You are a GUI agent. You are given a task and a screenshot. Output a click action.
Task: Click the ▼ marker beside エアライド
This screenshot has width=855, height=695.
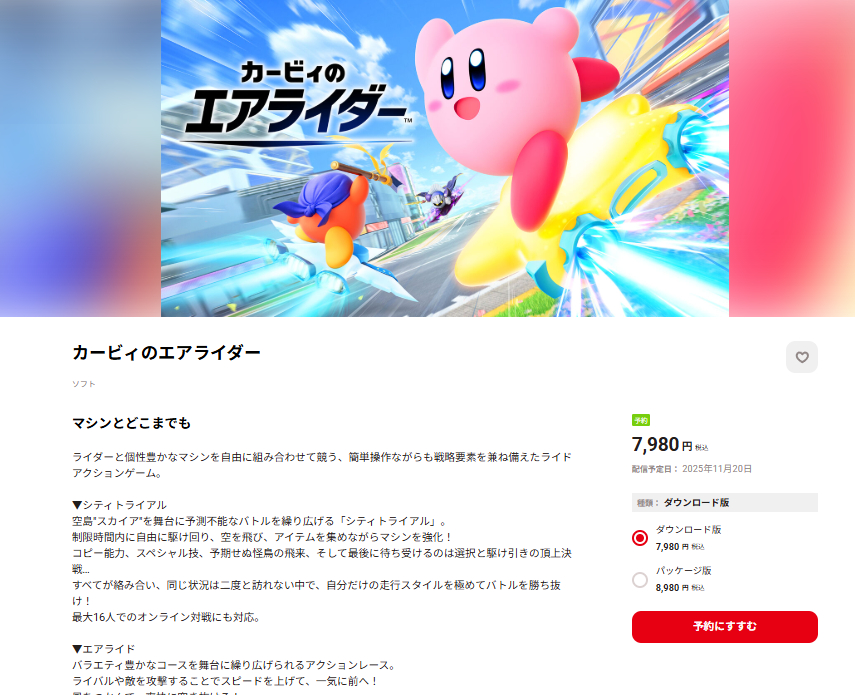pos(77,649)
